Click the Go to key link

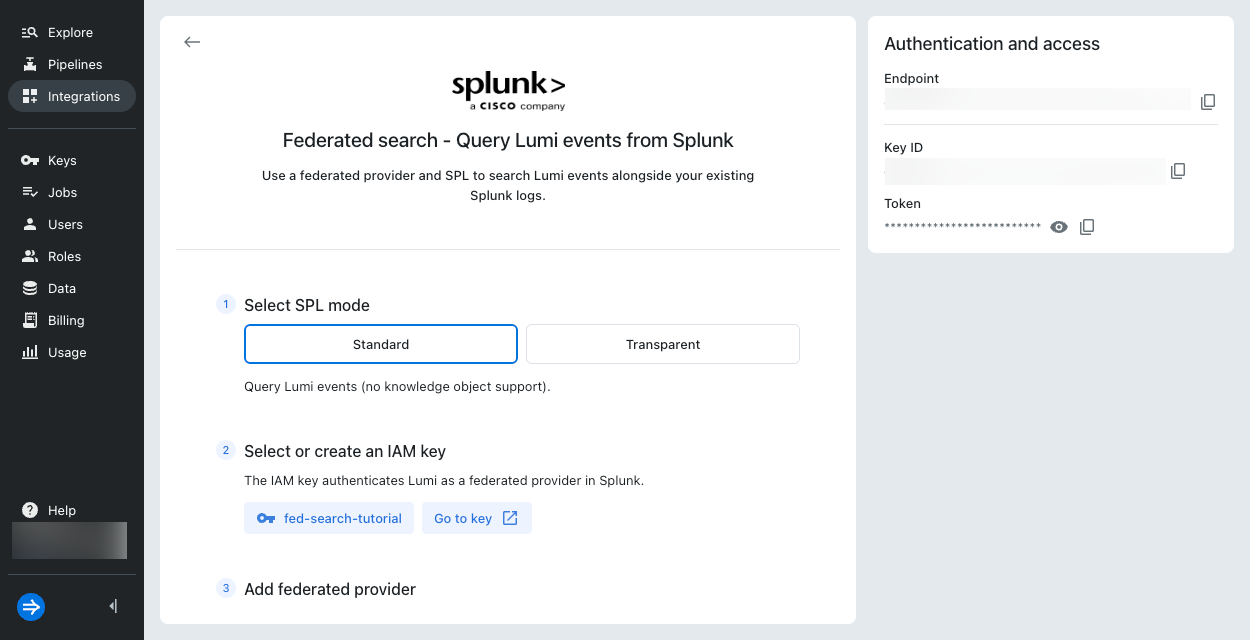click(477, 518)
